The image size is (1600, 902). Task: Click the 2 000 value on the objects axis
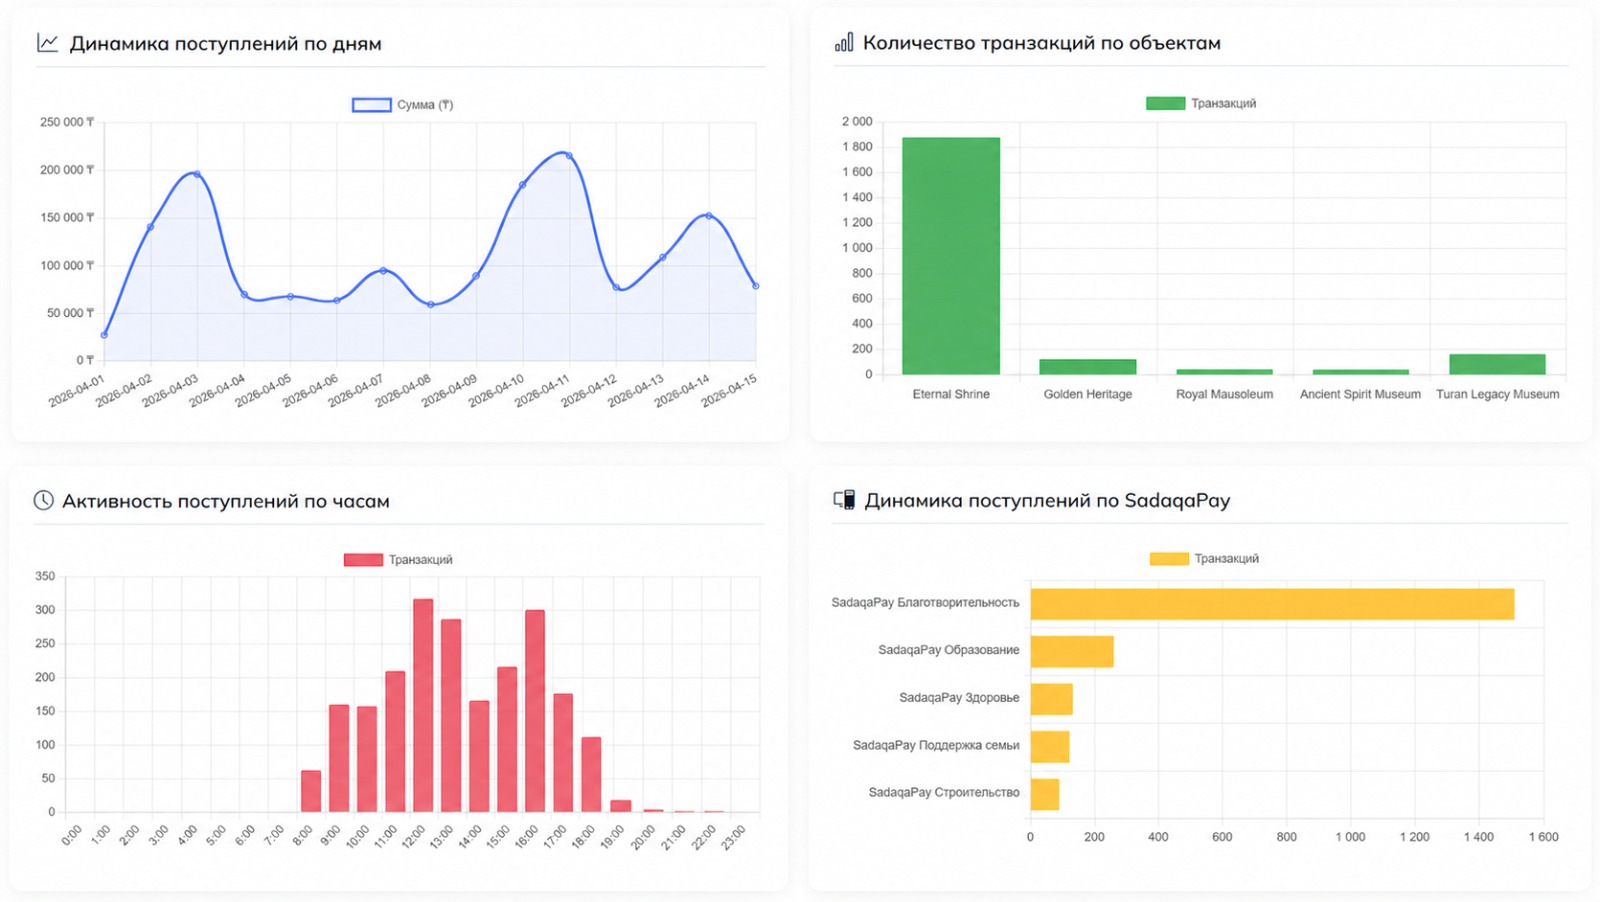click(857, 121)
